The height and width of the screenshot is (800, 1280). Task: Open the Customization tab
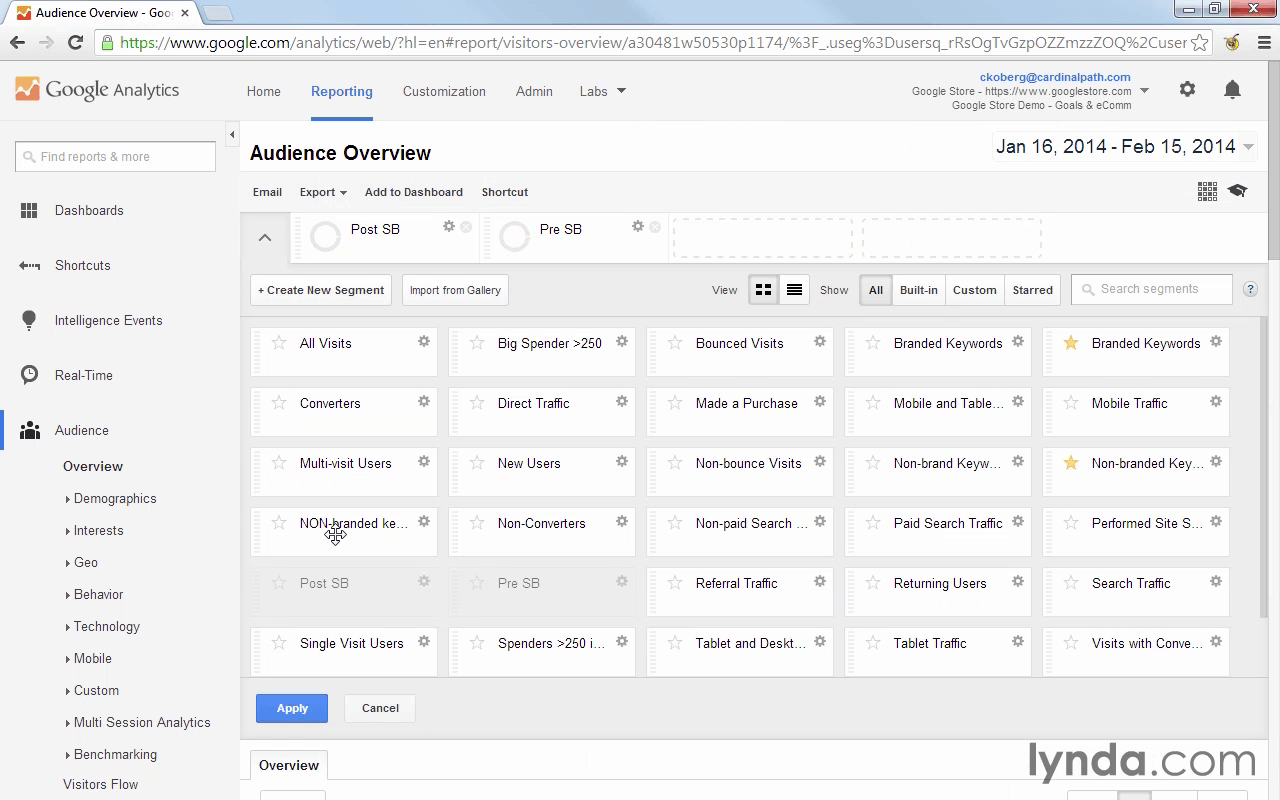tap(444, 91)
